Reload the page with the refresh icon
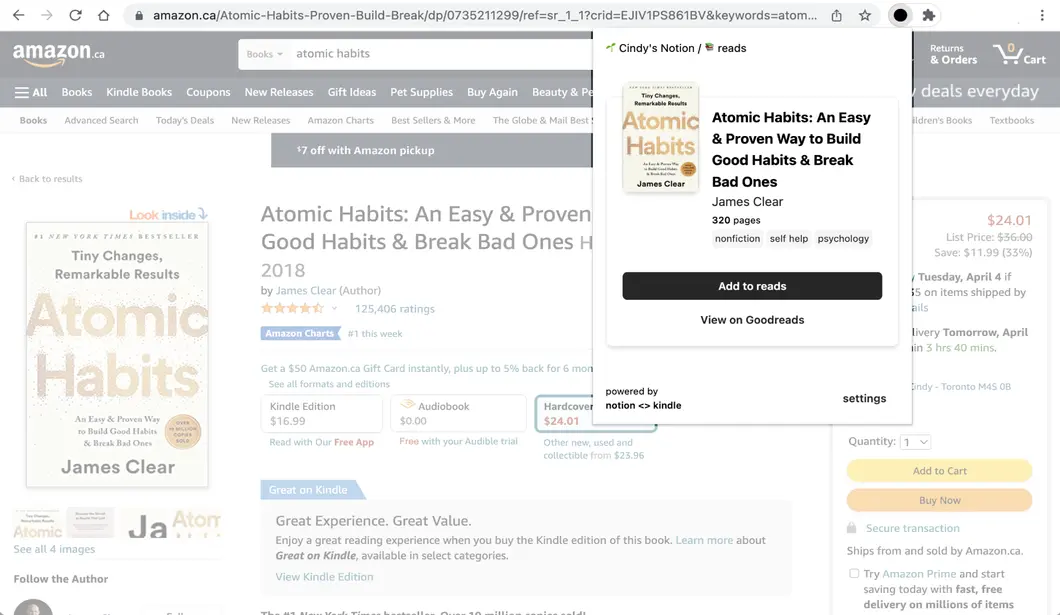The image size is (1060, 615). click(75, 16)
